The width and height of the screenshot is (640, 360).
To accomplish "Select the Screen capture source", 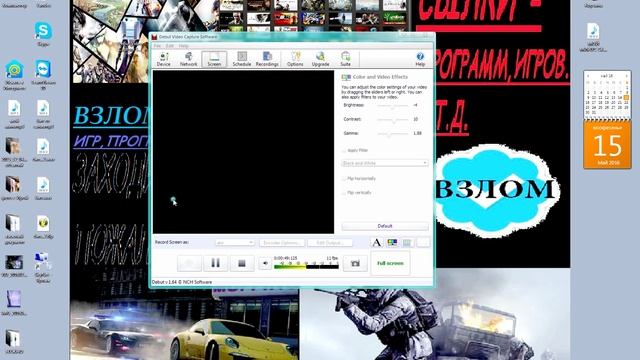I will 214,59.
